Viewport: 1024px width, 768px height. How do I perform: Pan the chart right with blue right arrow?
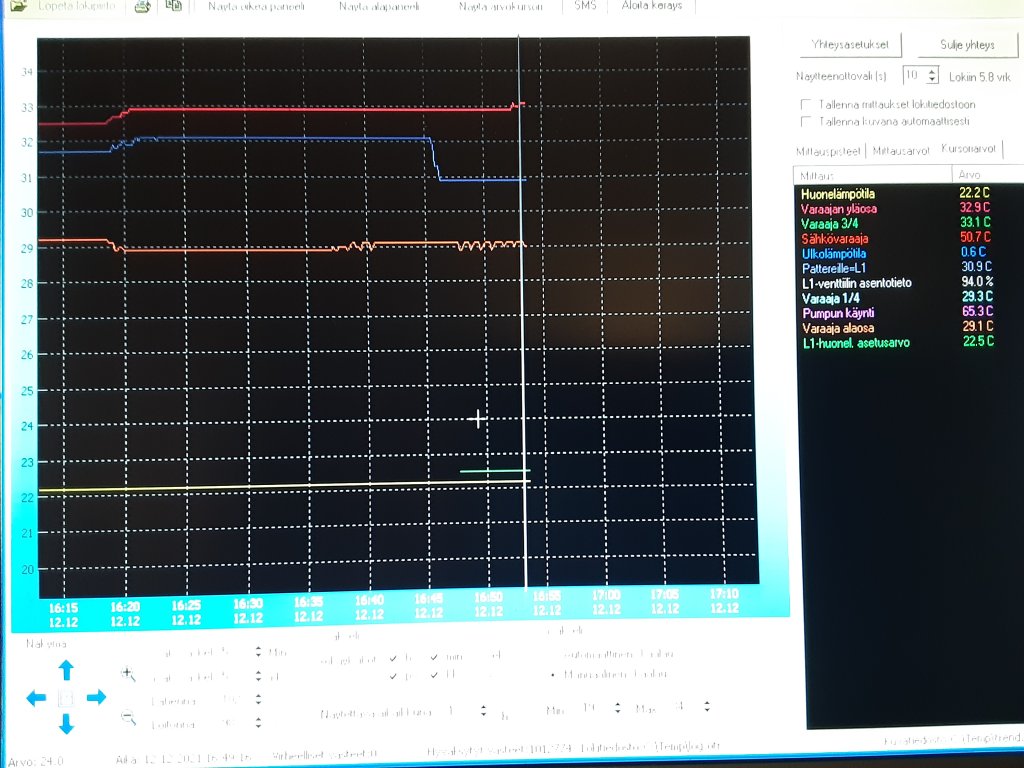coord(96,698)
